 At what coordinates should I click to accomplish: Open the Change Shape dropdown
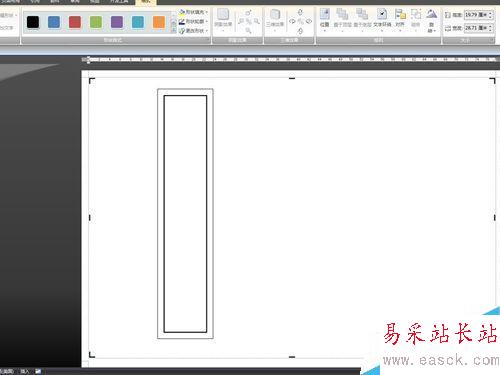193,31
